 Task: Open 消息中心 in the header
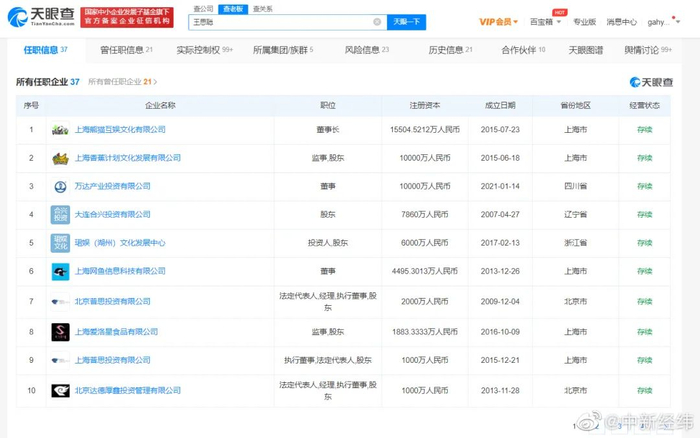click(x=621, y=22)
